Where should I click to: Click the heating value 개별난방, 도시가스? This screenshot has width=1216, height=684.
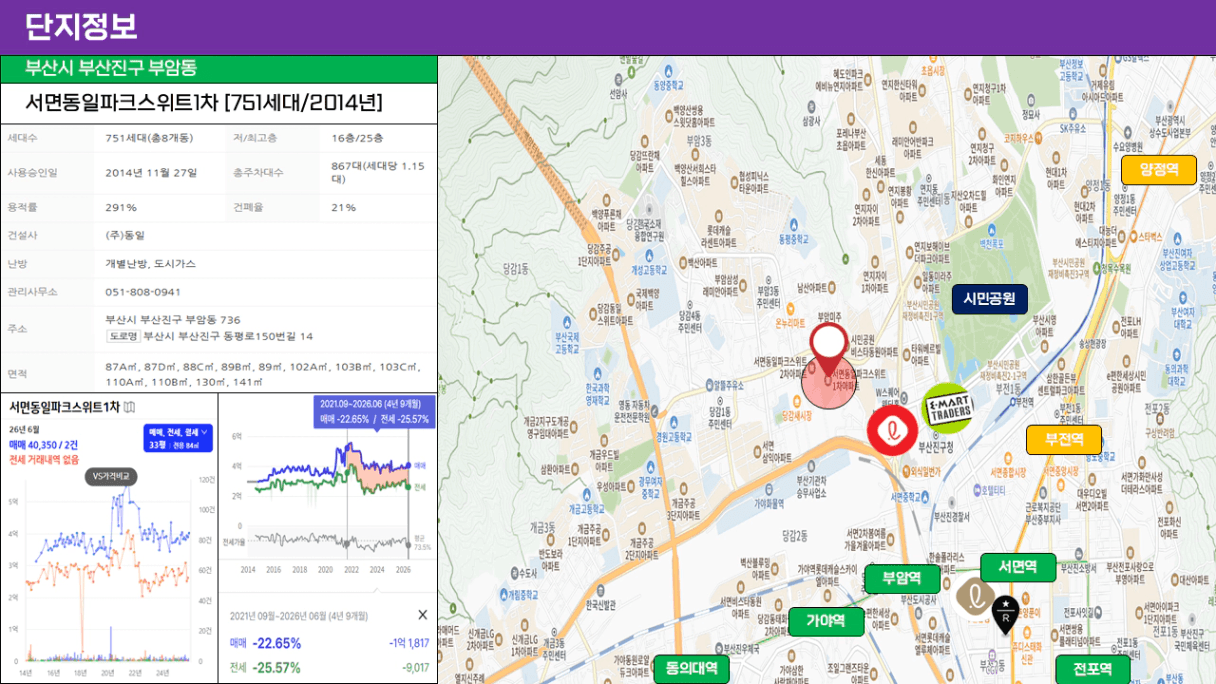pyautogui.click(x=151, y=263)
